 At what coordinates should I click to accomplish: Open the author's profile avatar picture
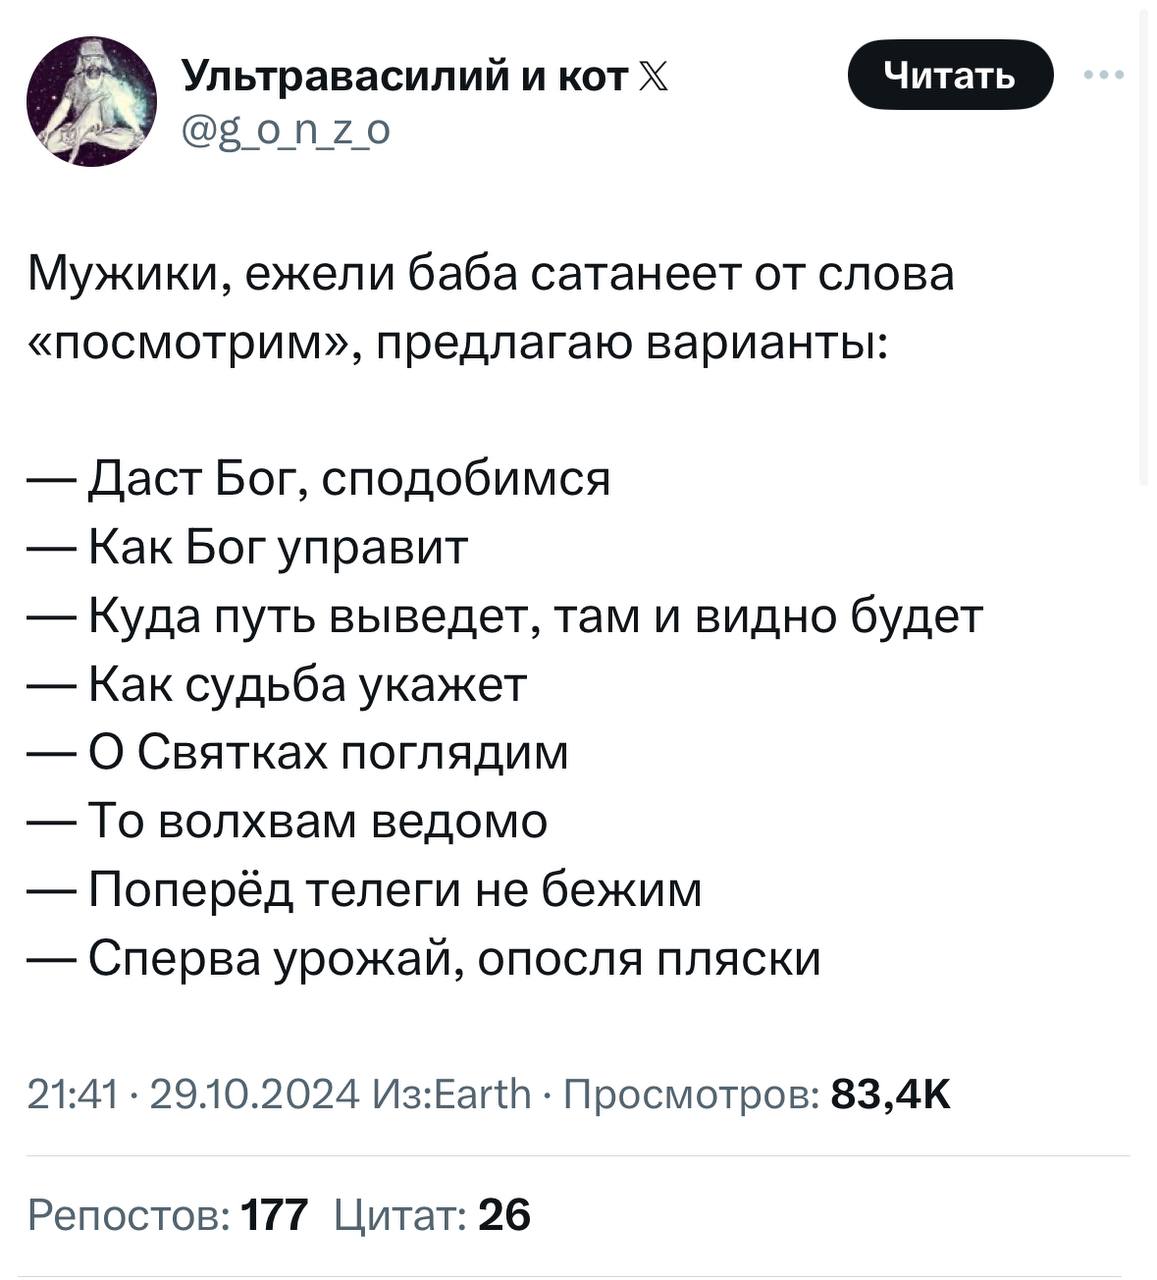[91, 100]
